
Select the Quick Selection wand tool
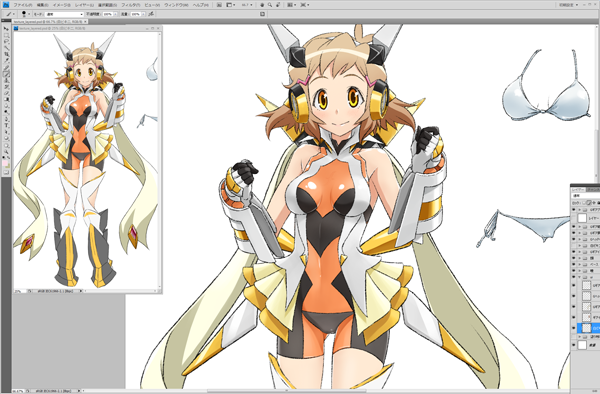coord(7,48)
